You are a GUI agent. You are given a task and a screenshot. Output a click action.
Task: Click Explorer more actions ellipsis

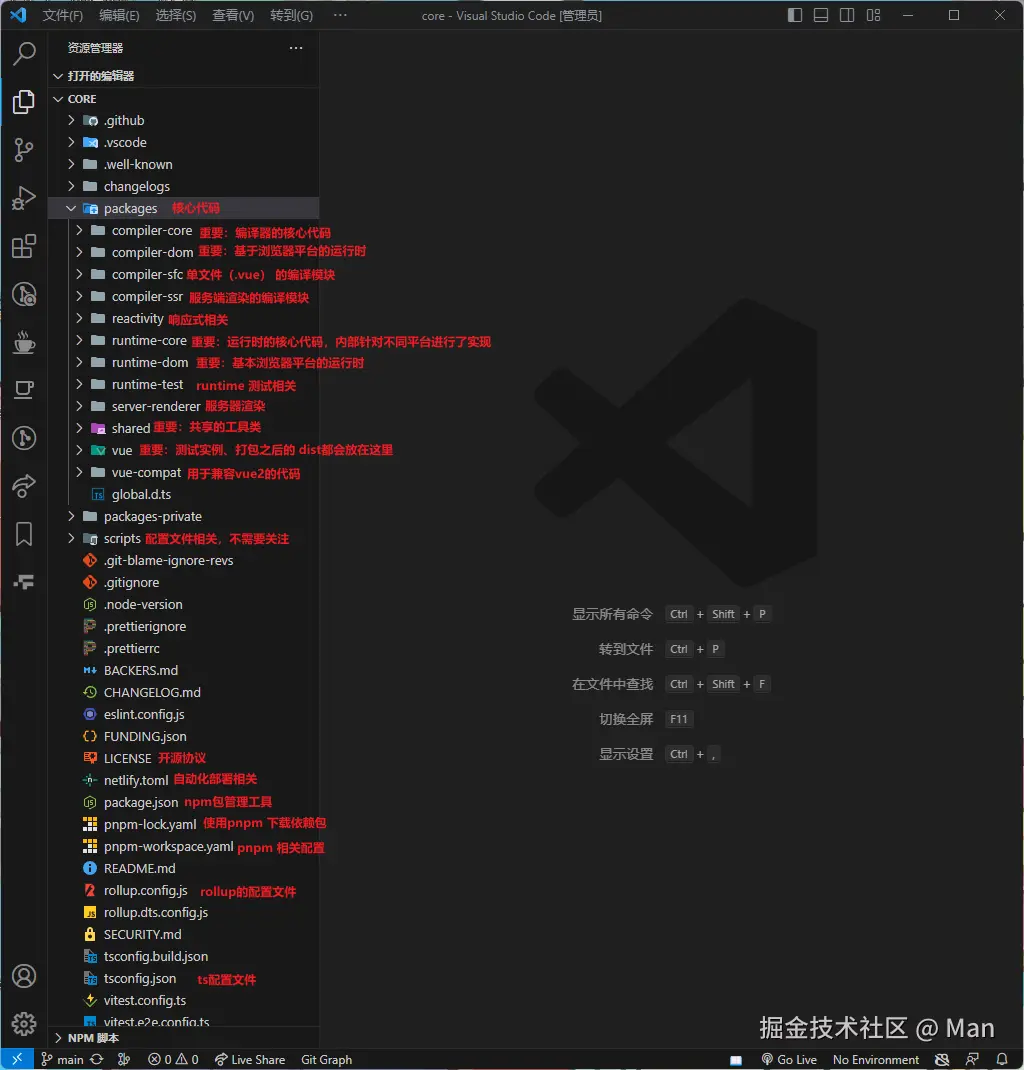tap(295, 48)
